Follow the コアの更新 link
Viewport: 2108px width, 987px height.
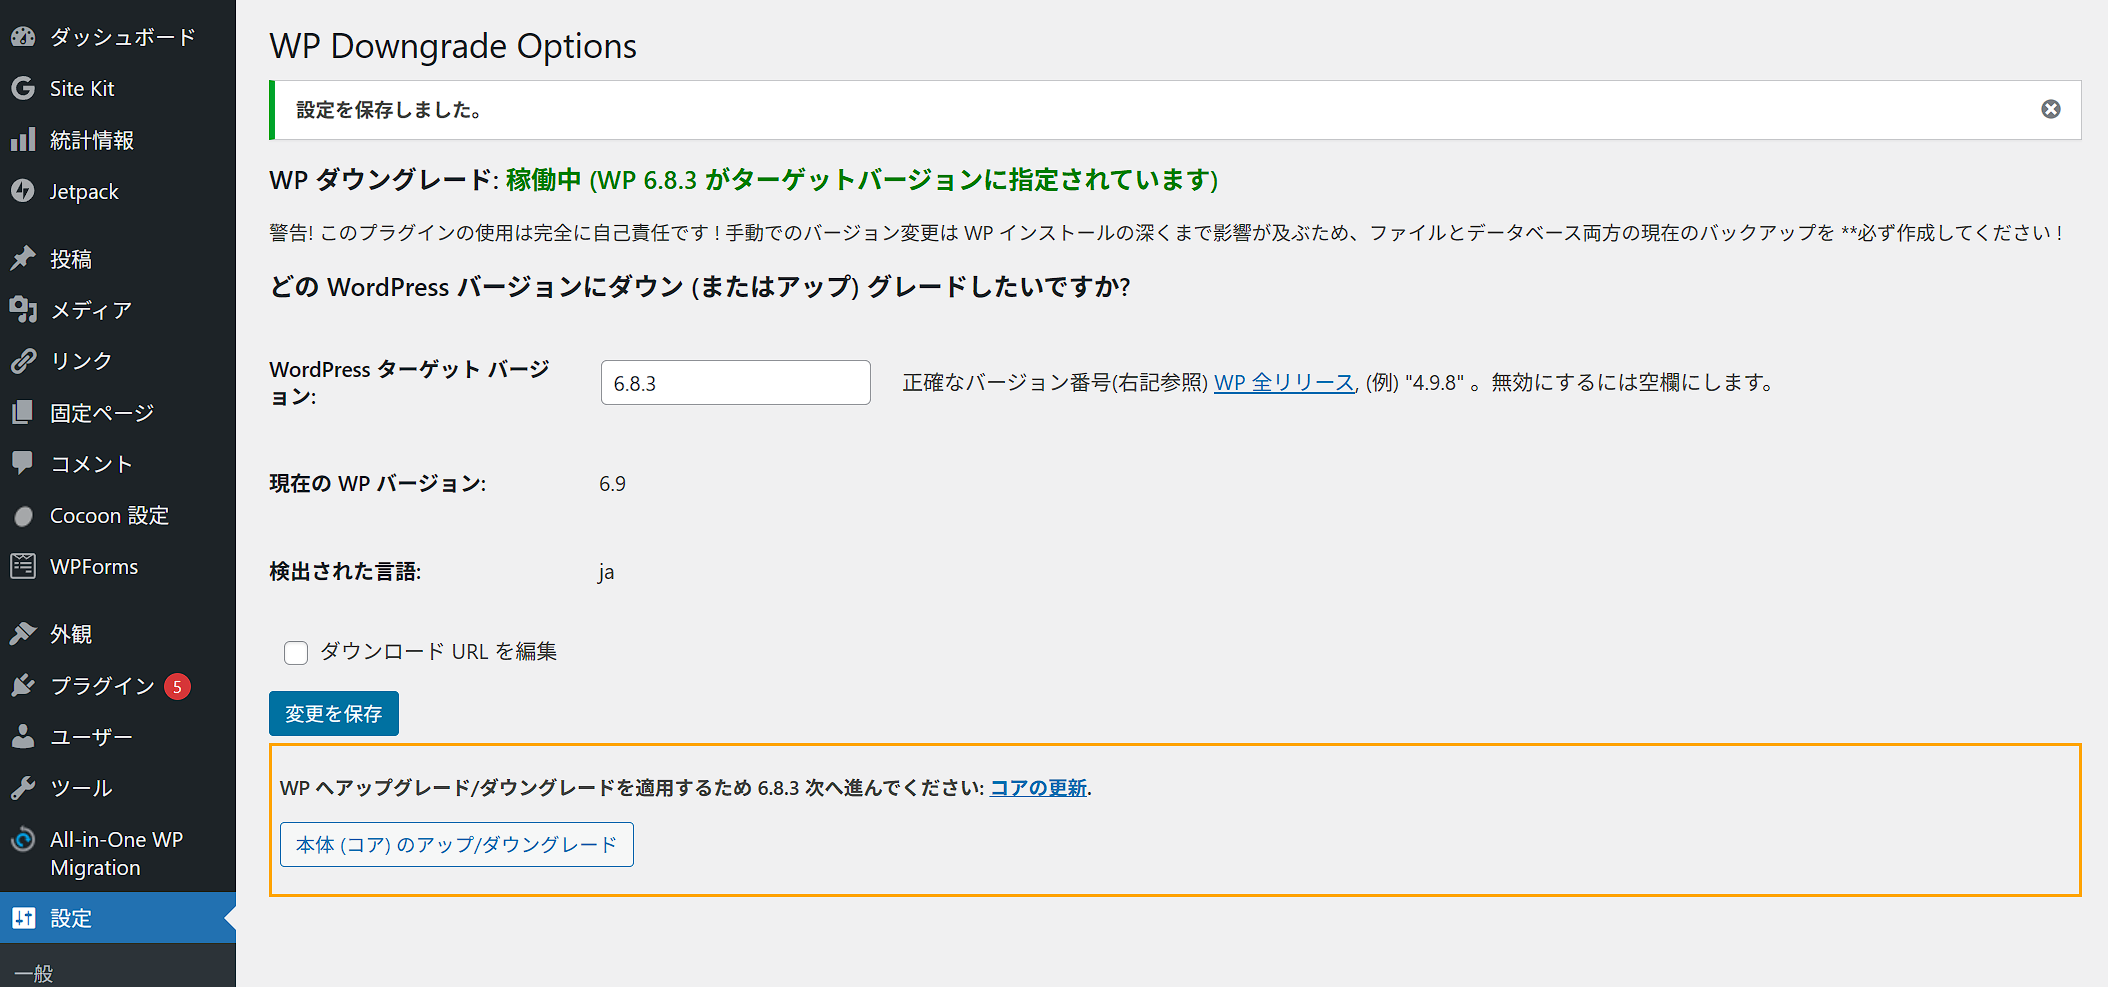(x=1037, y=788)
